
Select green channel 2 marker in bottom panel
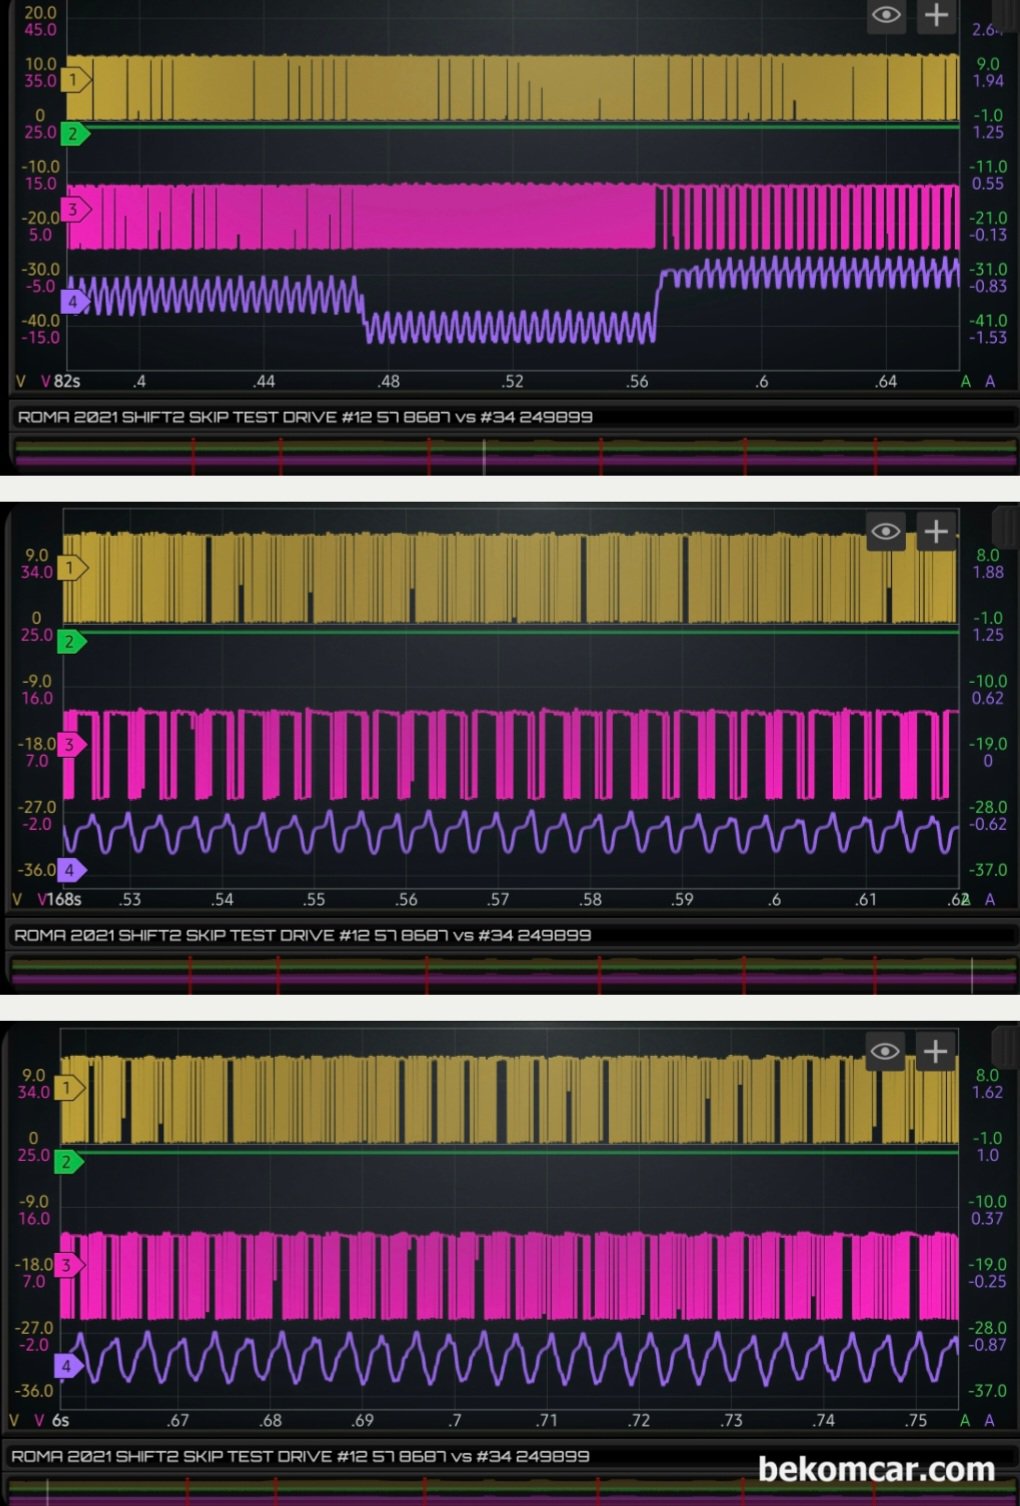69,1162
